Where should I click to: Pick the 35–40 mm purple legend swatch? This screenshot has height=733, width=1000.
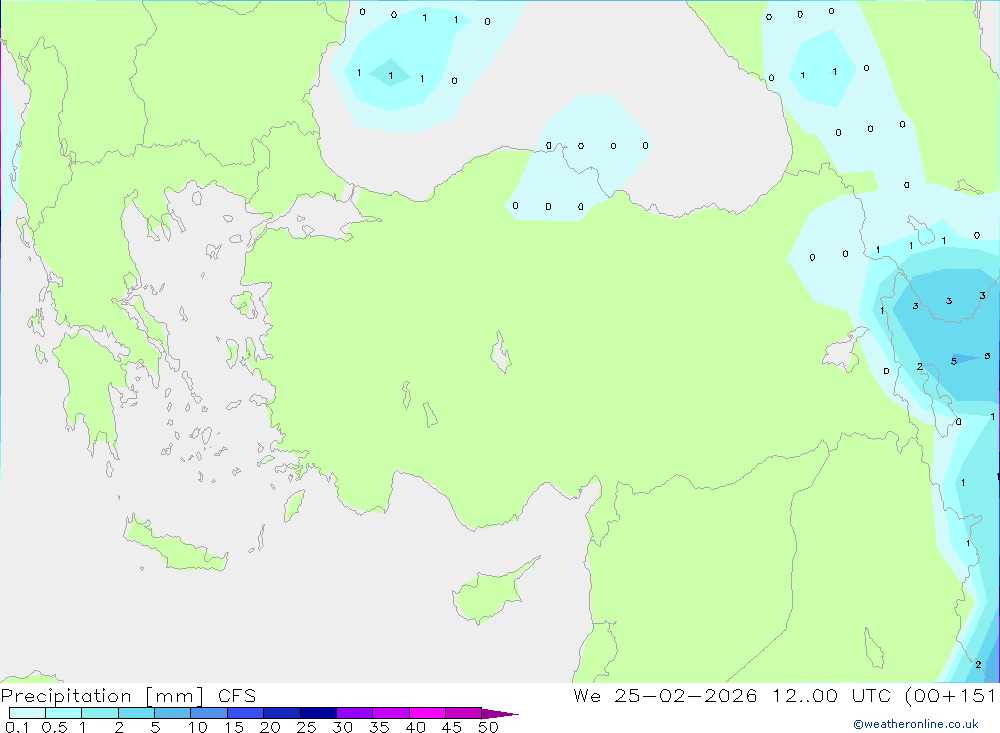(x=391, y=713)
